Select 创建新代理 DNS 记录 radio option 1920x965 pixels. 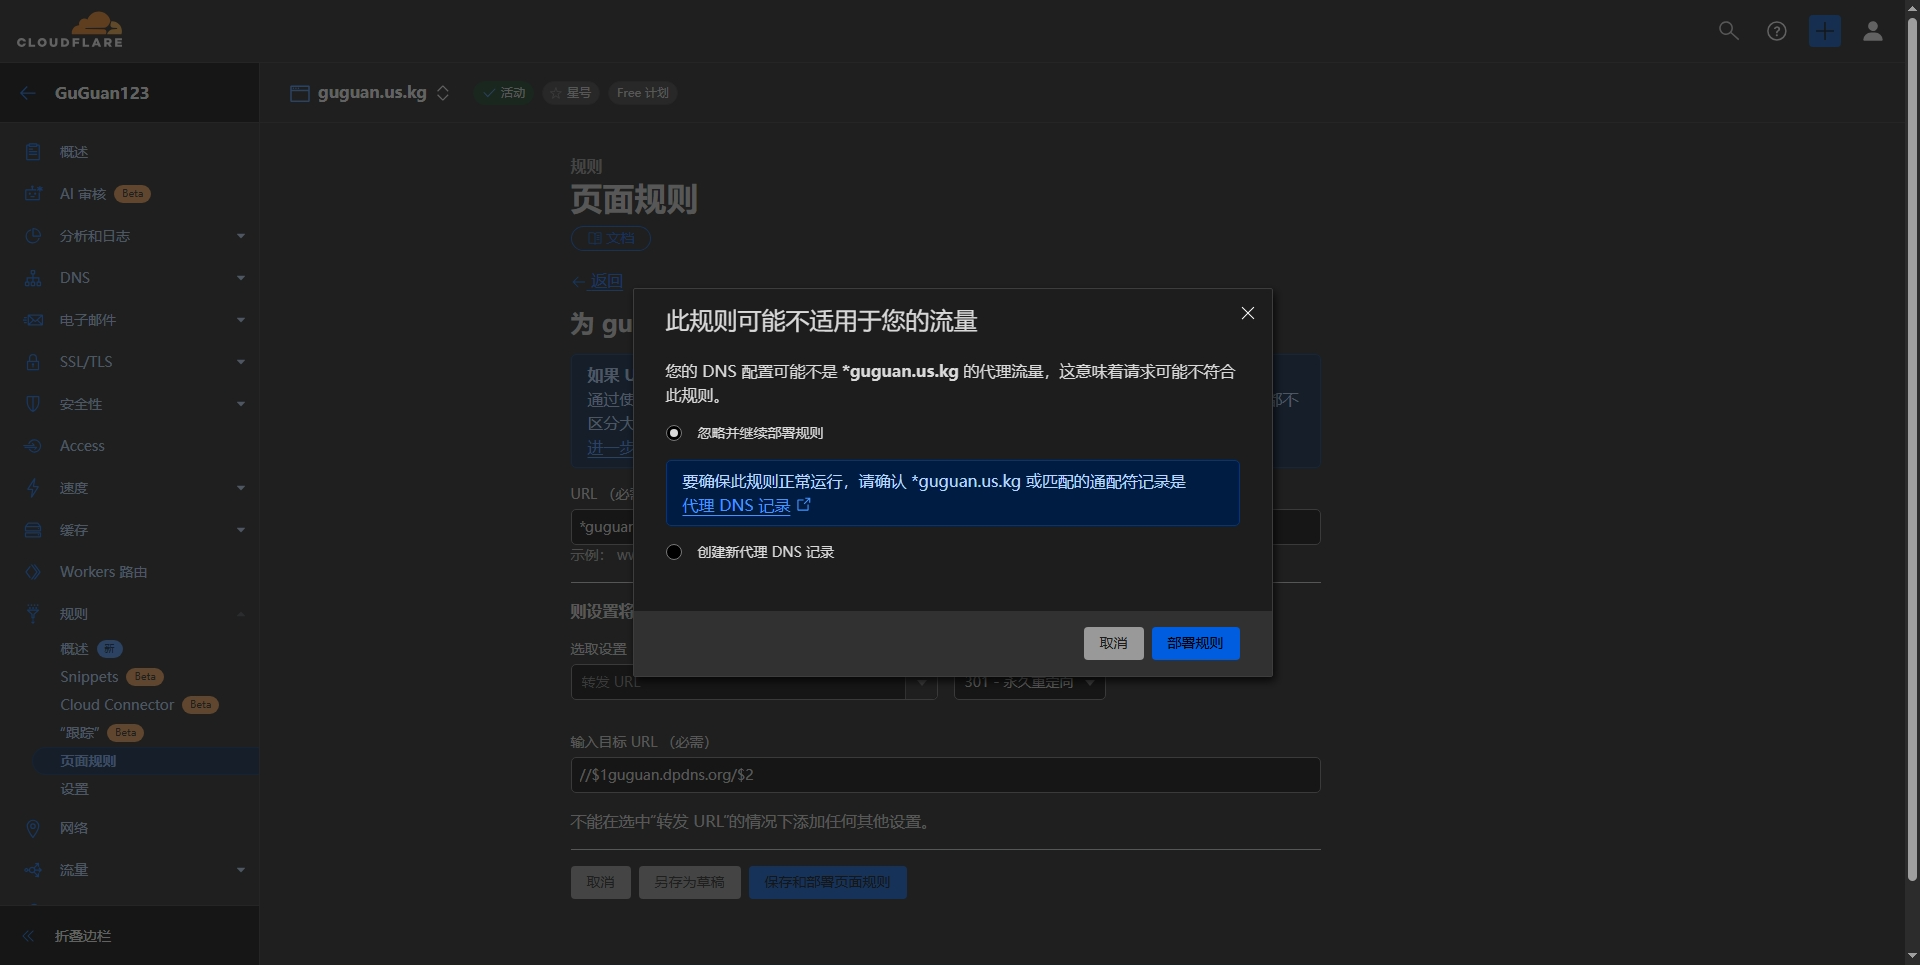tap(674, 552)
